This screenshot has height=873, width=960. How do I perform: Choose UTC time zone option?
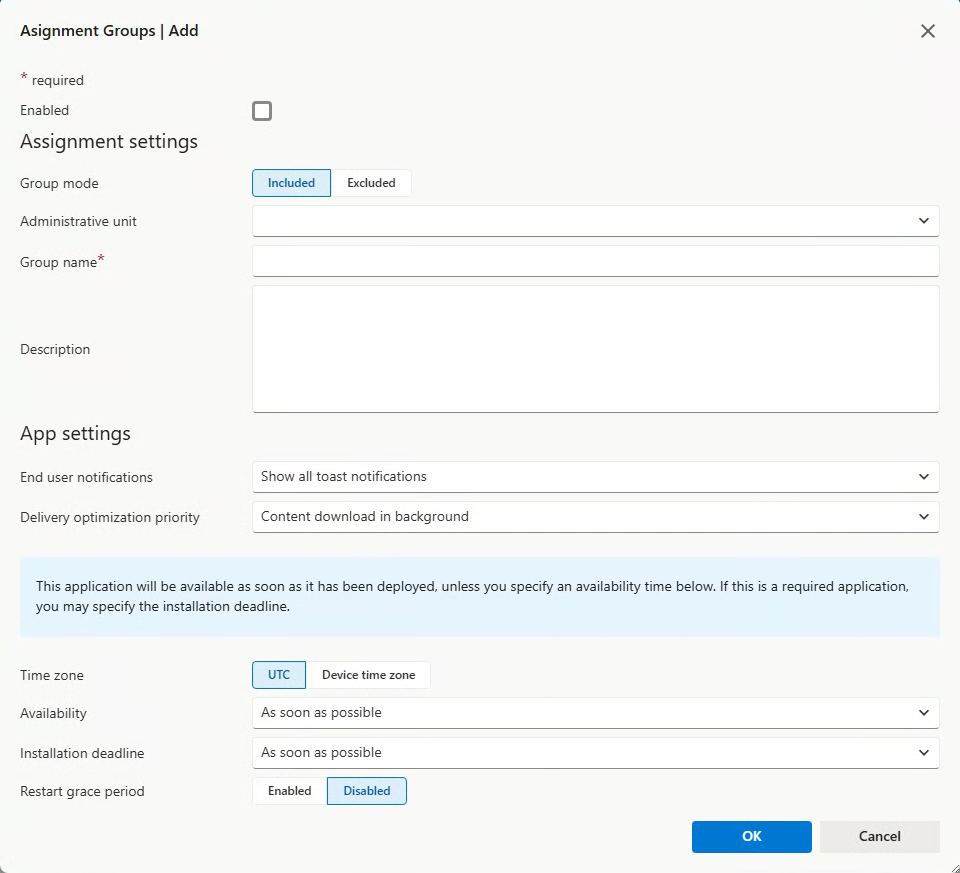pos(279,675)
